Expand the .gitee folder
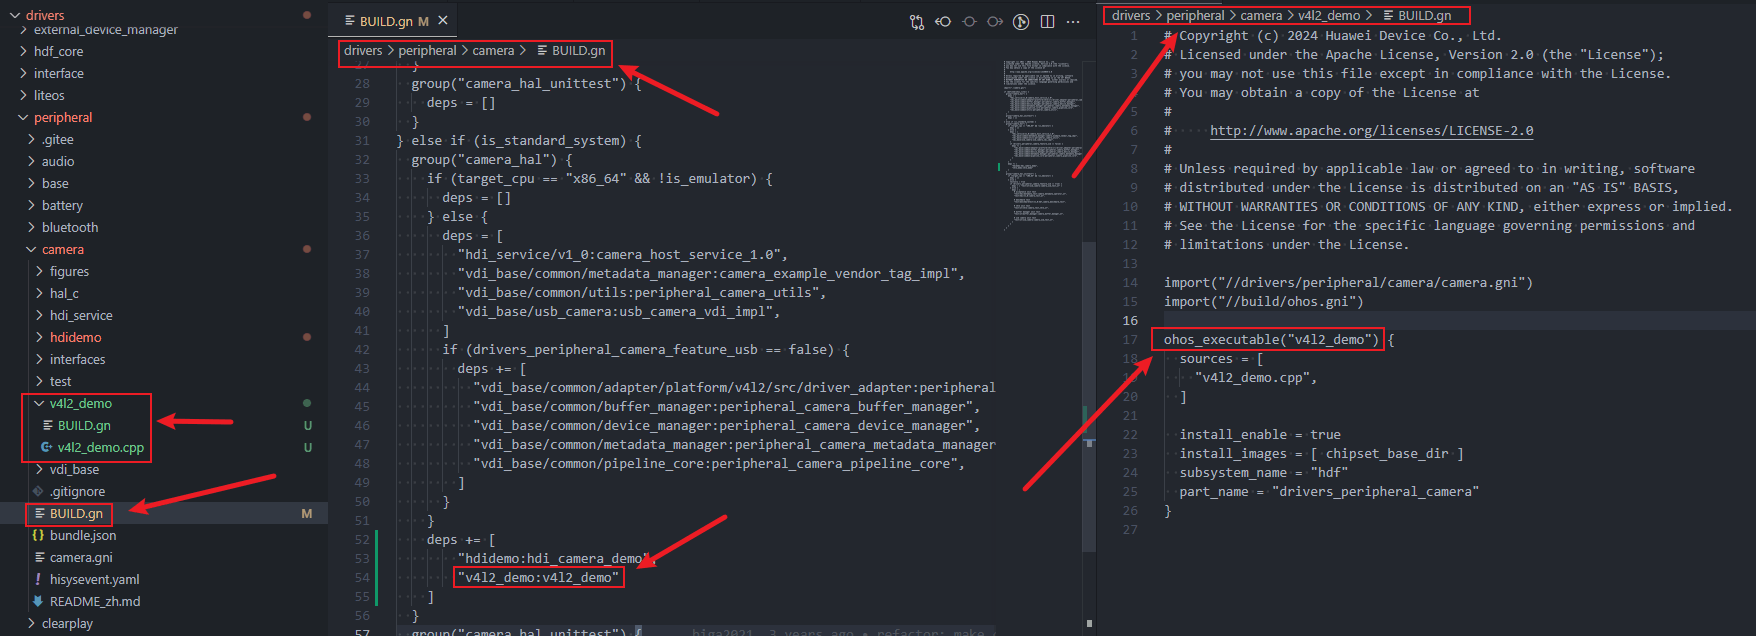Image resolution: width=1756 pixels, height=636 pixels. 31,139
